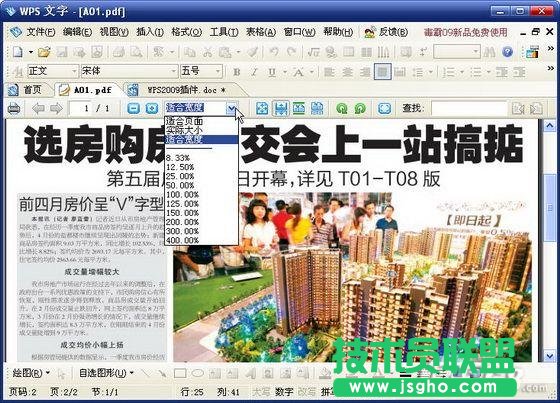Rotate page counterclockwise green icon

point(342,108)
